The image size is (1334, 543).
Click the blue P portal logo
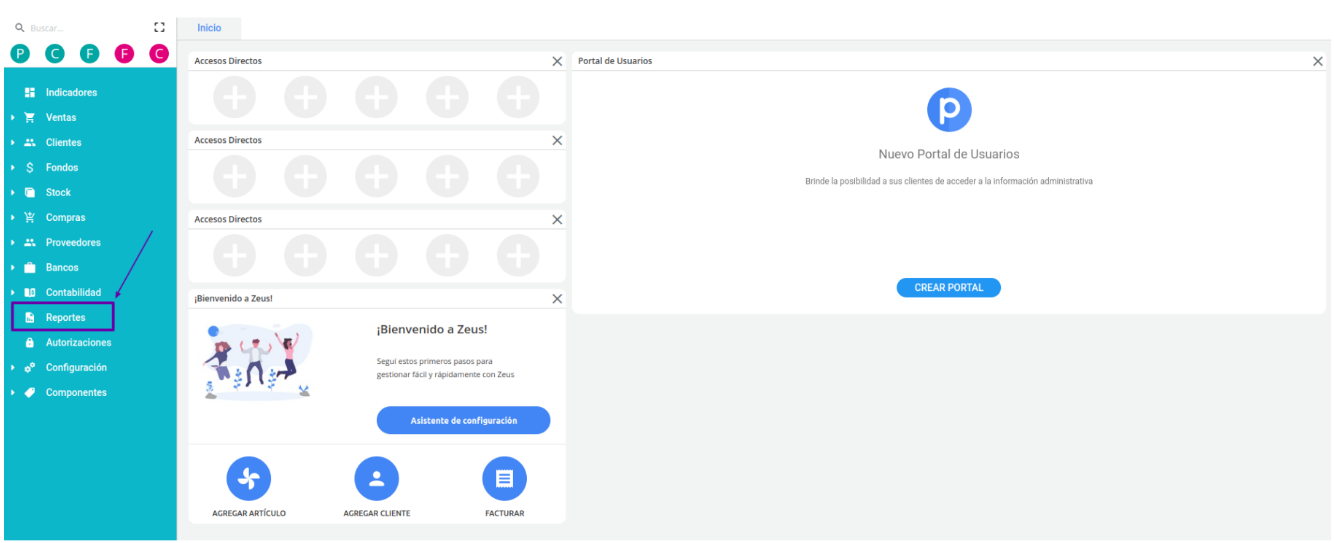tap(948, 109)
